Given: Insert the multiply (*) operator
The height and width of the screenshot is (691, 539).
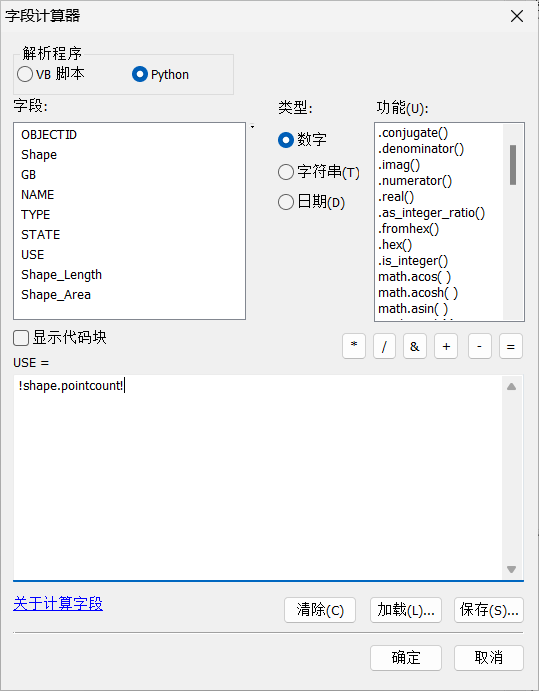Looking at the screenshot, I should tap(354, 346).
